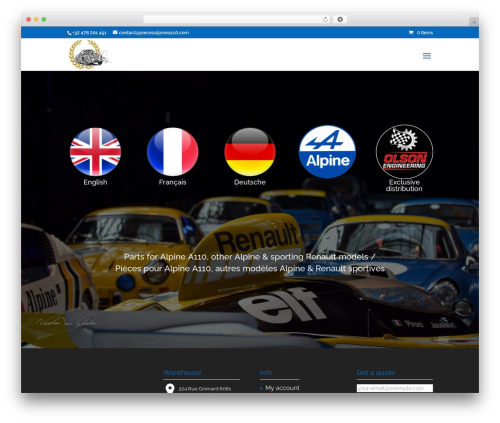Screen dimensions: 500x423
Task: Open the shopping cart icon
Action: point(411,32)
